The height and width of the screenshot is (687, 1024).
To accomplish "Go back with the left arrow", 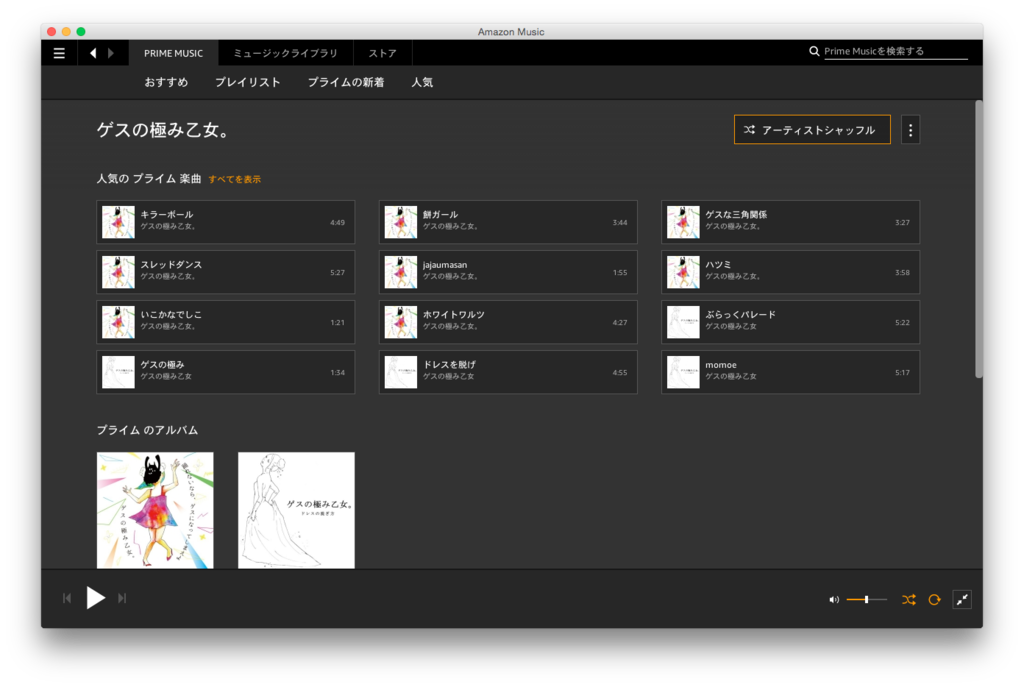I will coord(93,53).
